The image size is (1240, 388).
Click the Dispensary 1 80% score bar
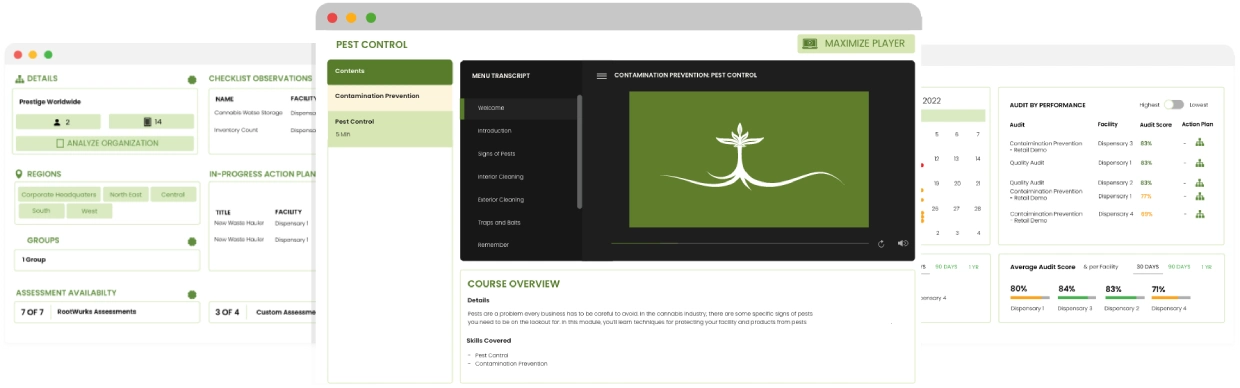point(1030,298)
